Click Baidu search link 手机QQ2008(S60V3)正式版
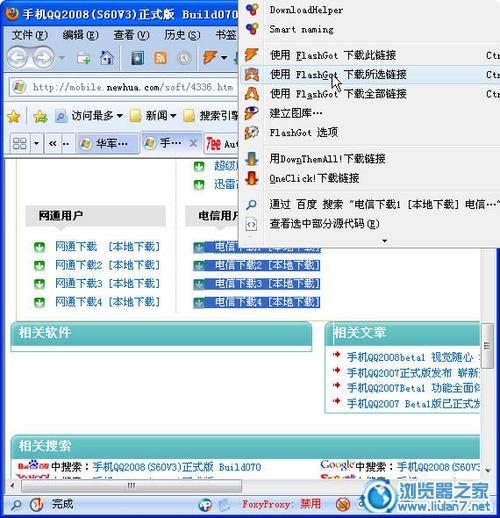This screenshot has height=518, width=500. (x=177, y=467)
